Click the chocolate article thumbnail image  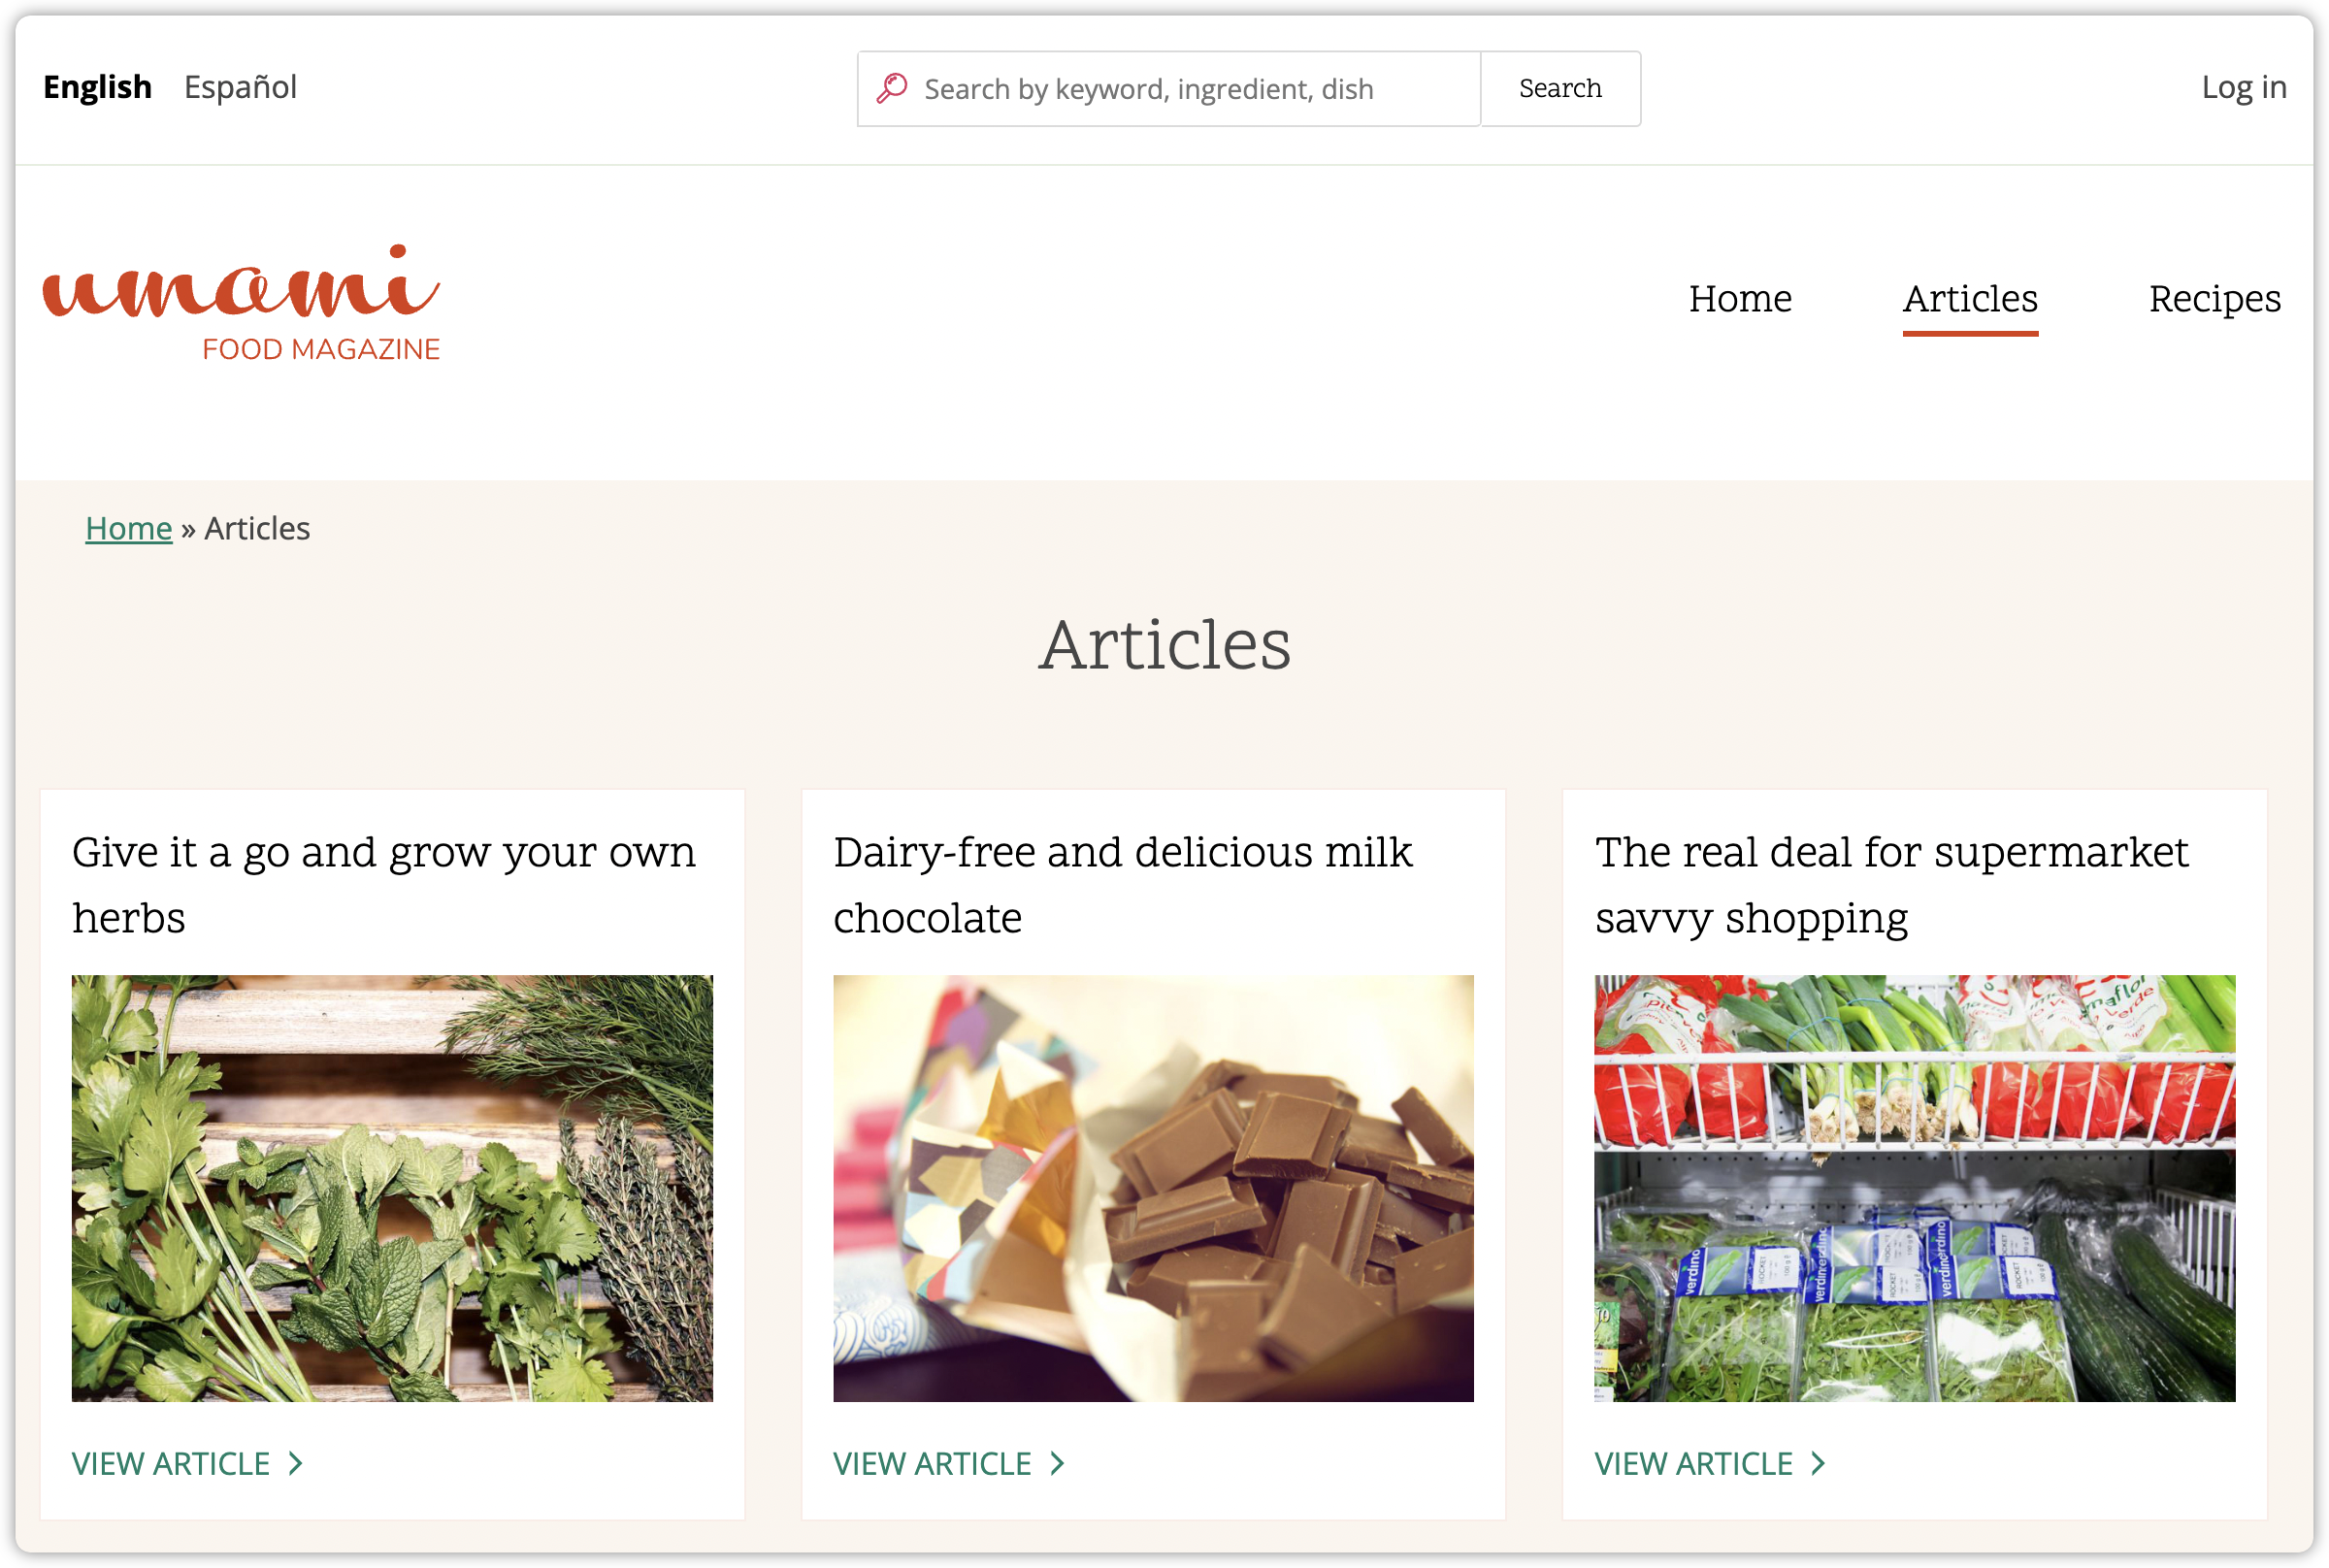point(1153,1189)
